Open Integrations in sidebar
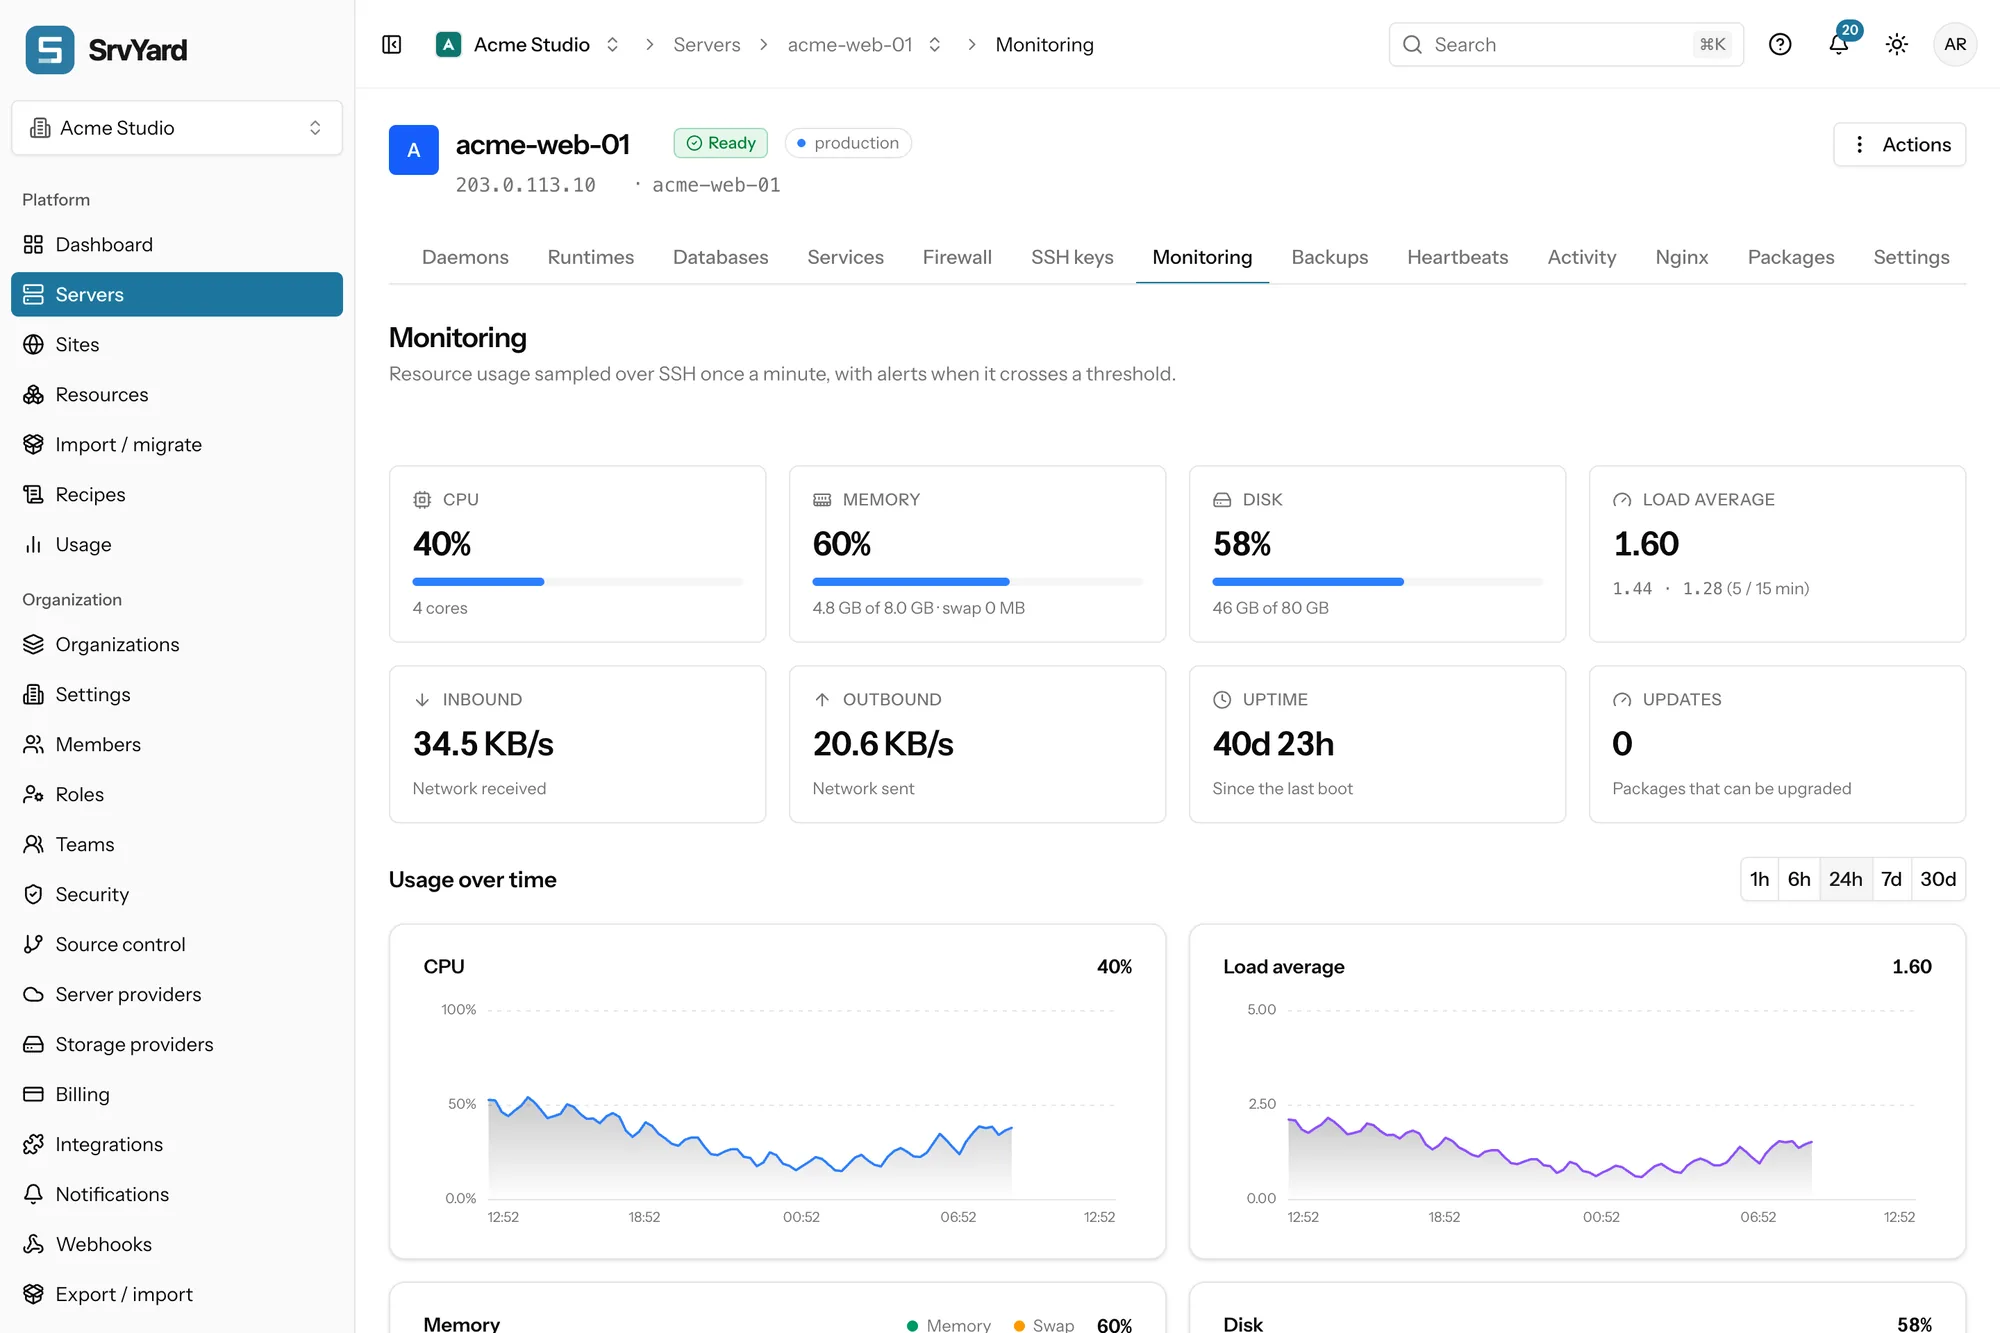 [x=177, y=1145]
